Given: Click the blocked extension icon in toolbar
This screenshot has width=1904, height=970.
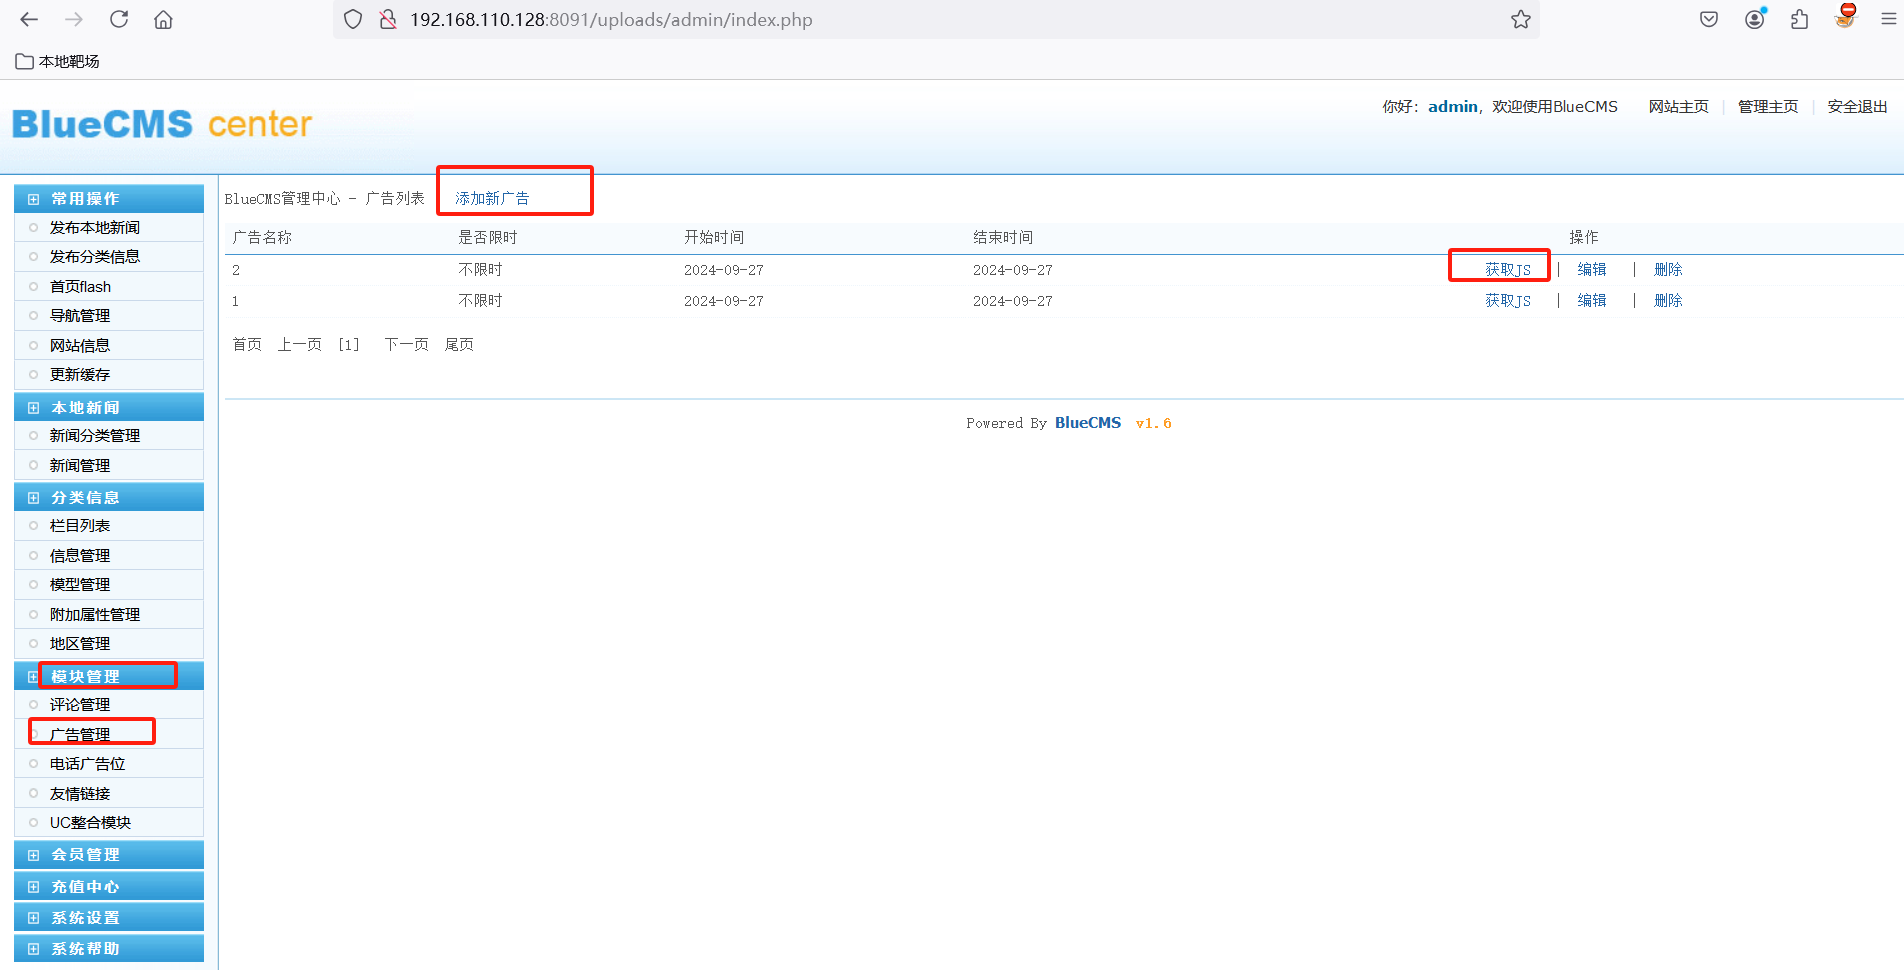Looking at the screenshot, I should click(1846, 16).
